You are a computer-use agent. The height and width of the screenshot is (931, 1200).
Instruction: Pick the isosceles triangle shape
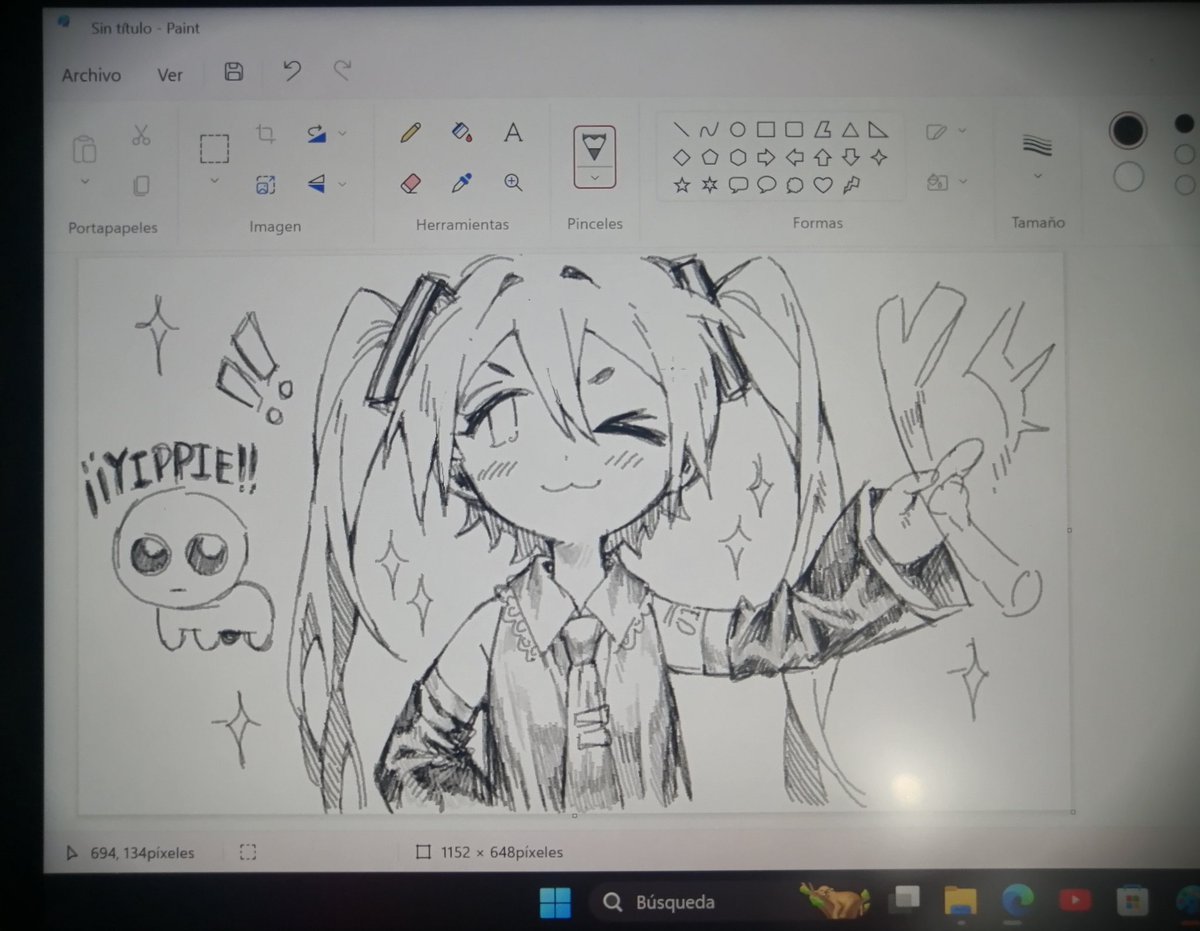(x=850, y=130)
